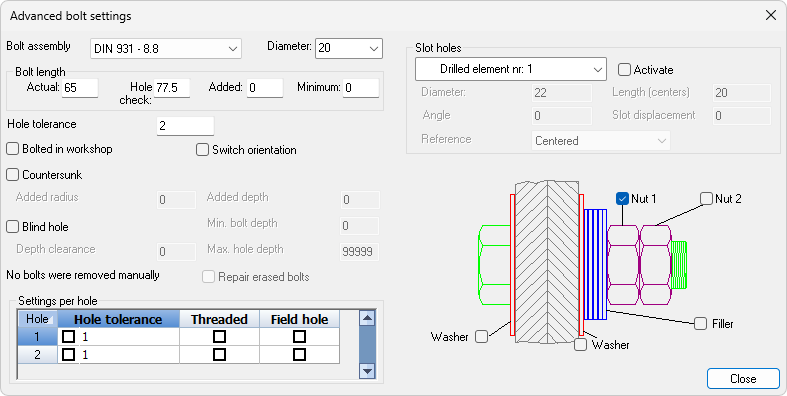Enable the Filler checkbox
787x396 pixels.
(x=701, y=324)
